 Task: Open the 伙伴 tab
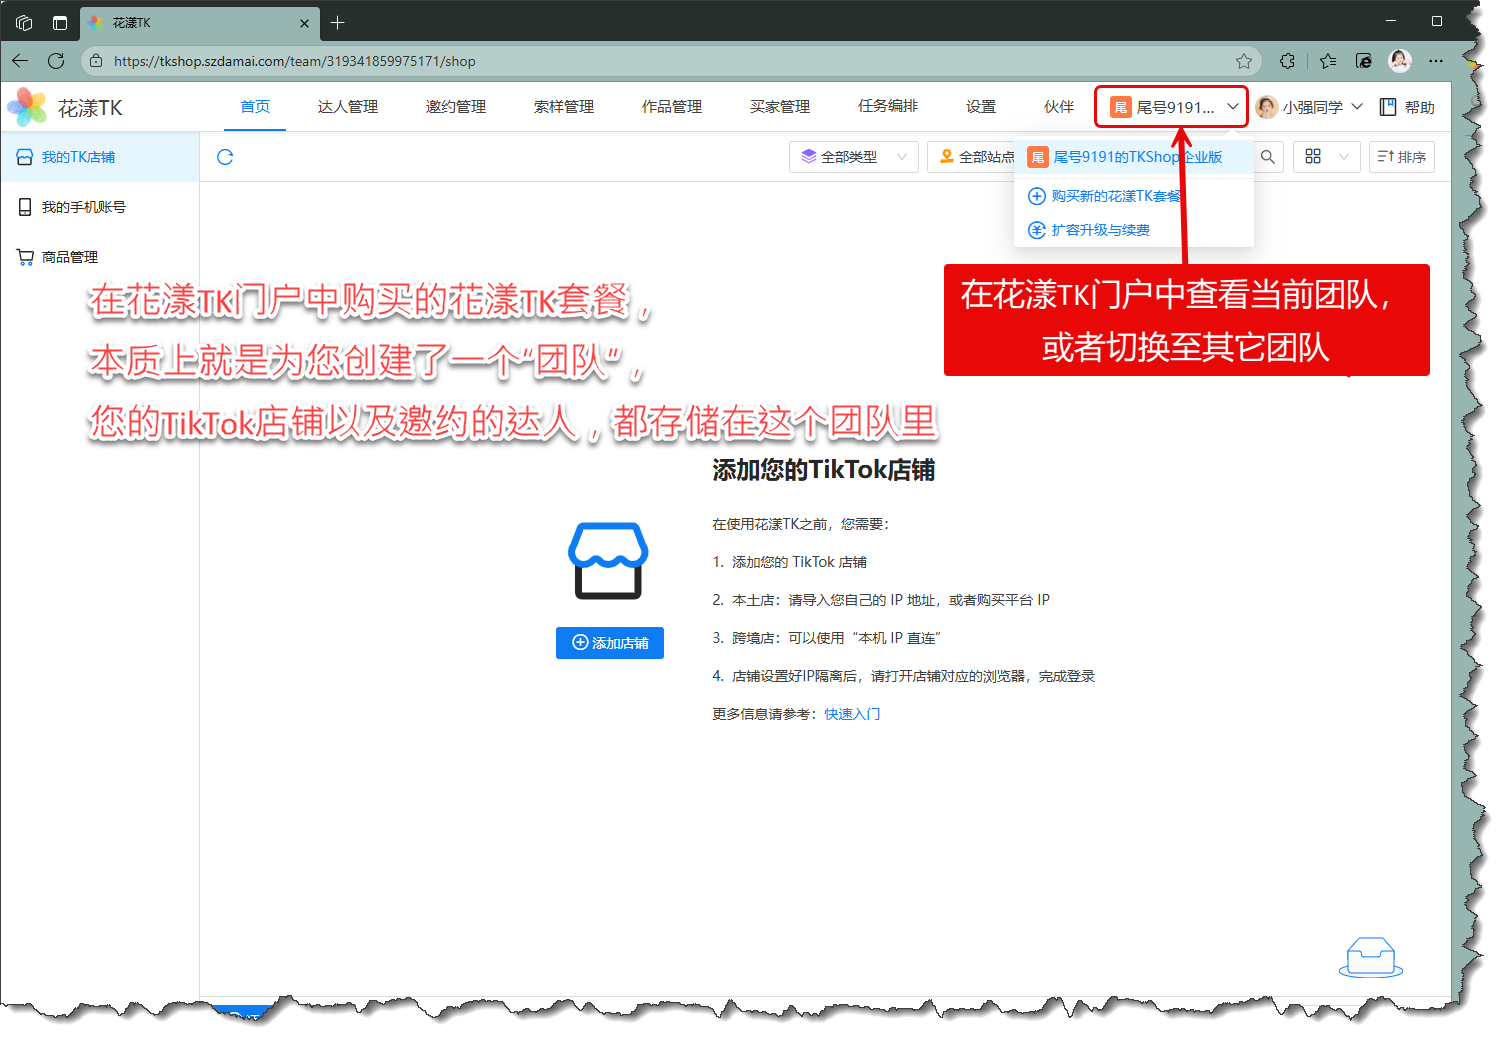pos(1059,106)
